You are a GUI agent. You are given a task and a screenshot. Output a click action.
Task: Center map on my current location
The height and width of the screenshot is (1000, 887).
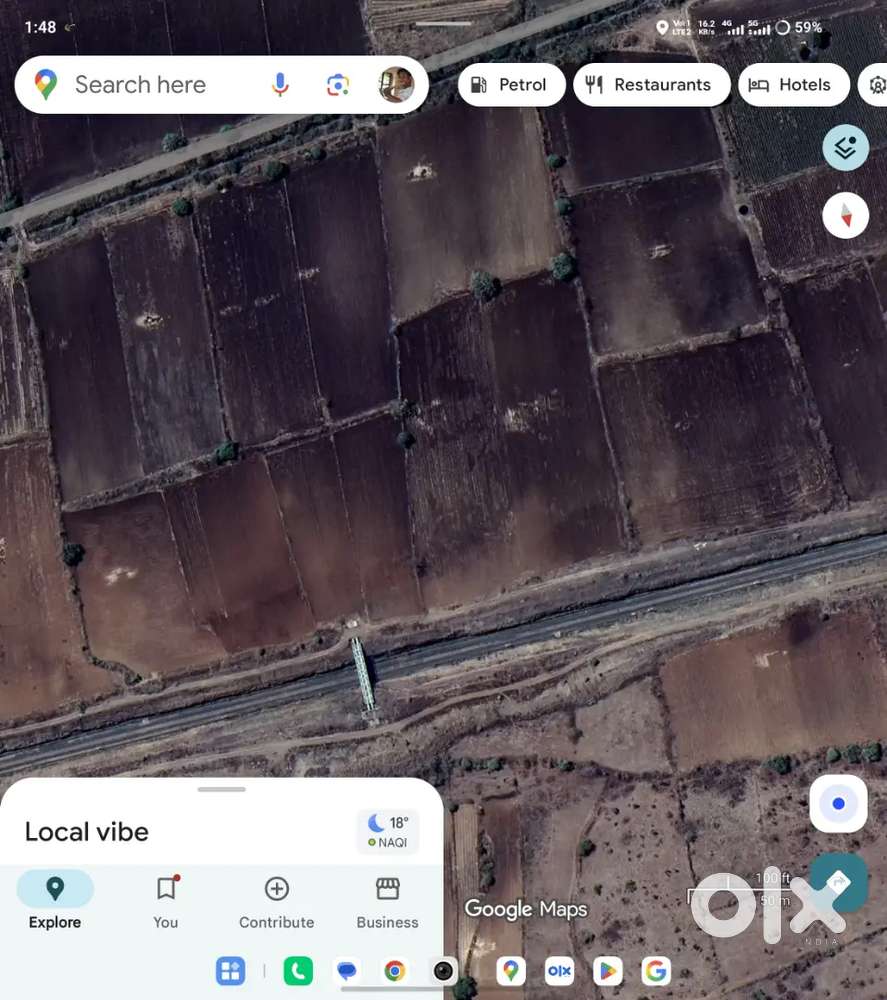[838, 803]
